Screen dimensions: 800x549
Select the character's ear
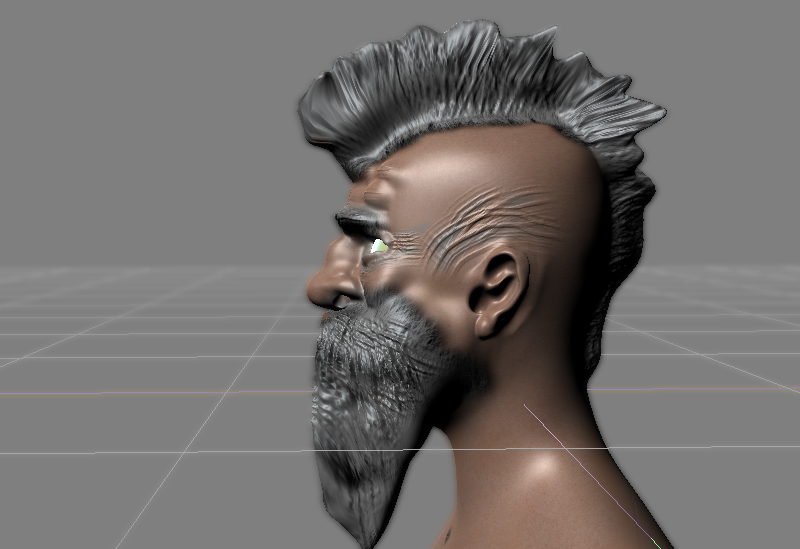pos(498,292)
